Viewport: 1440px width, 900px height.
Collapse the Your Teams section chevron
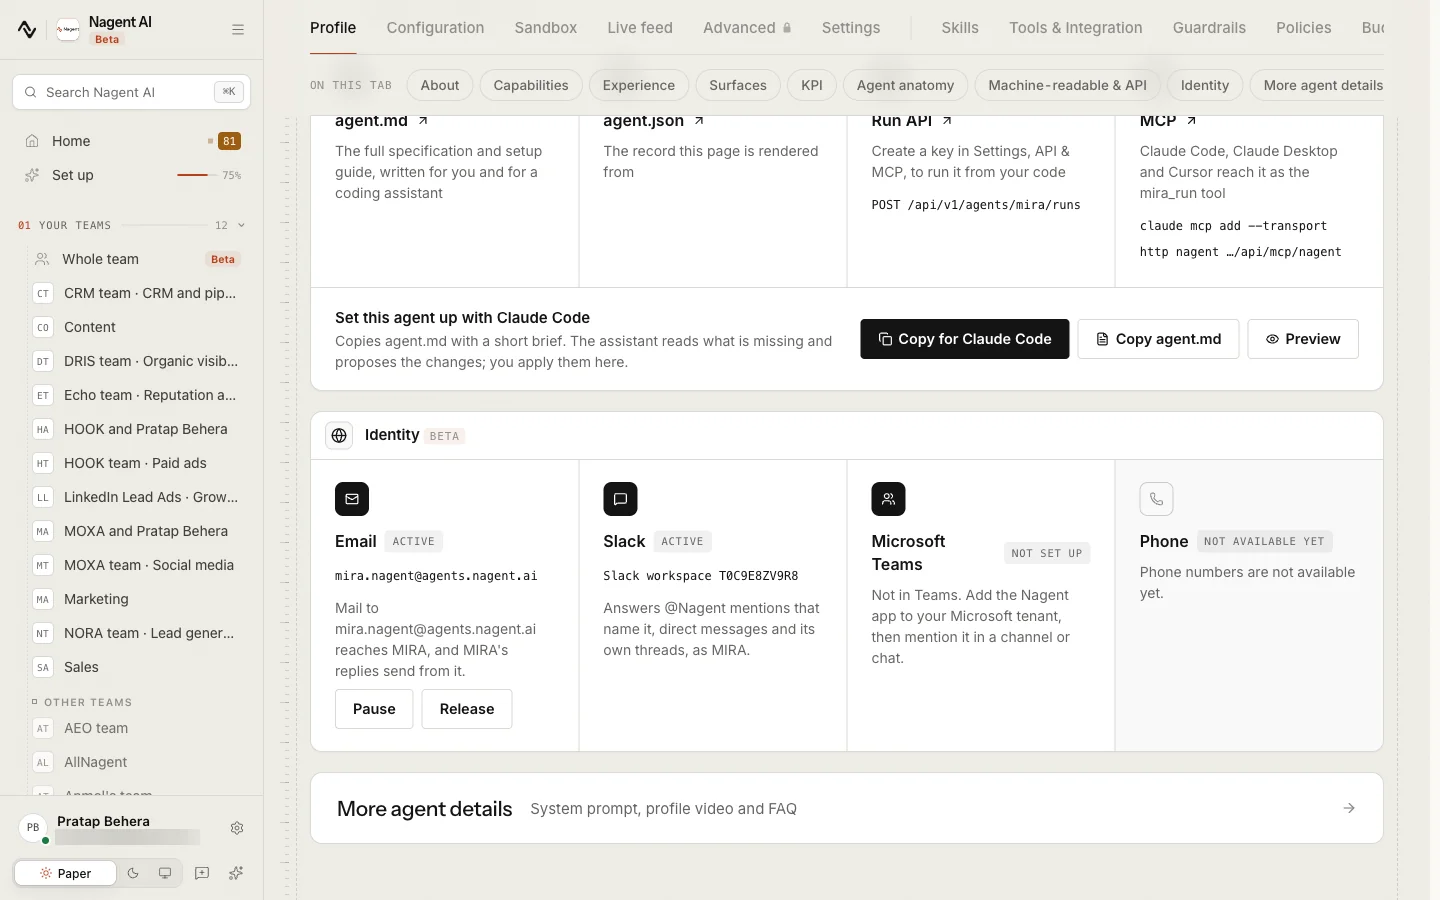tap(241, 225)
